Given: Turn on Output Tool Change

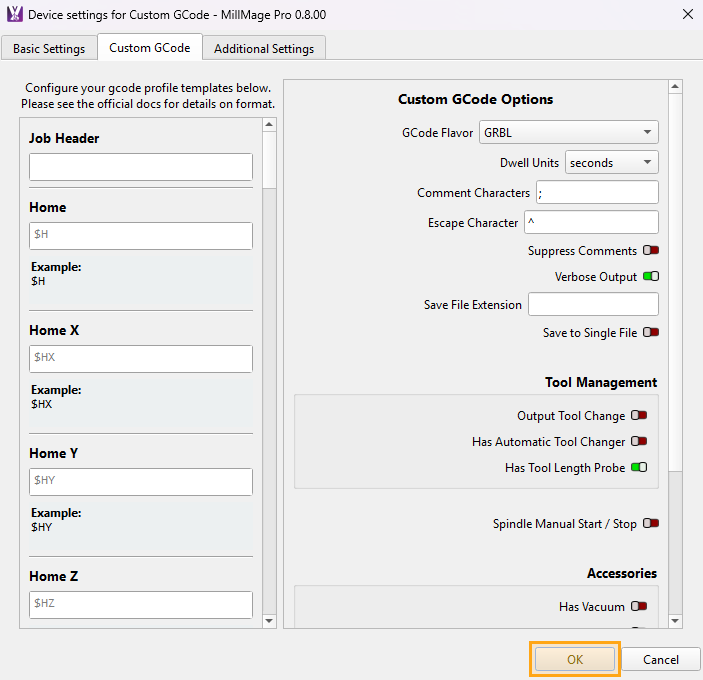Looking at the screenshot, I should coord(639,416).
